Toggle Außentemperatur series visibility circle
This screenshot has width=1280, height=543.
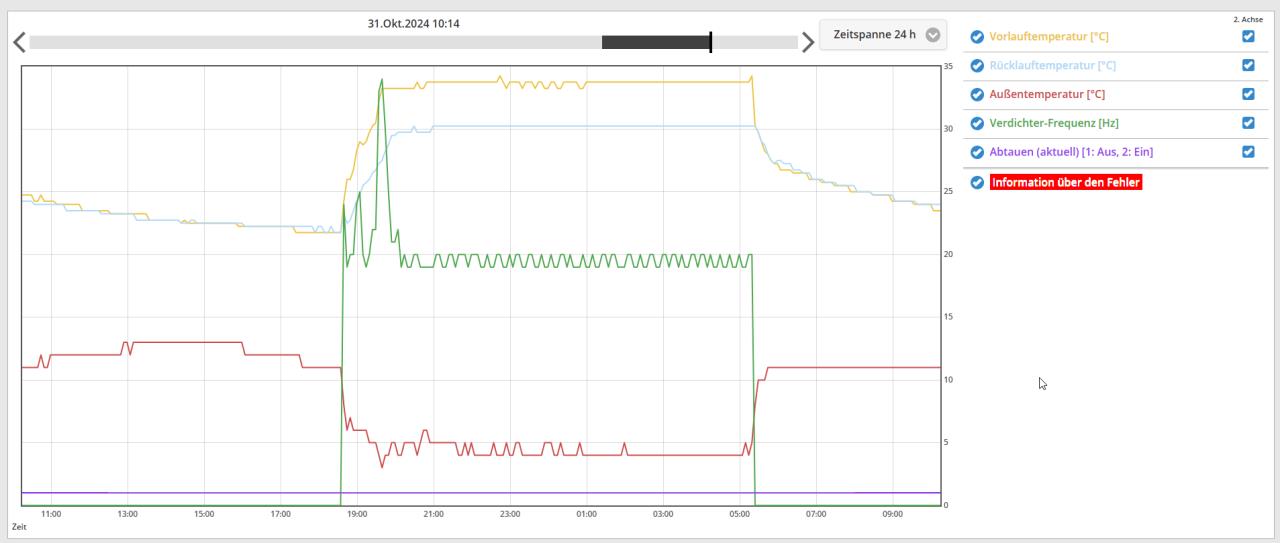point(977,95)
